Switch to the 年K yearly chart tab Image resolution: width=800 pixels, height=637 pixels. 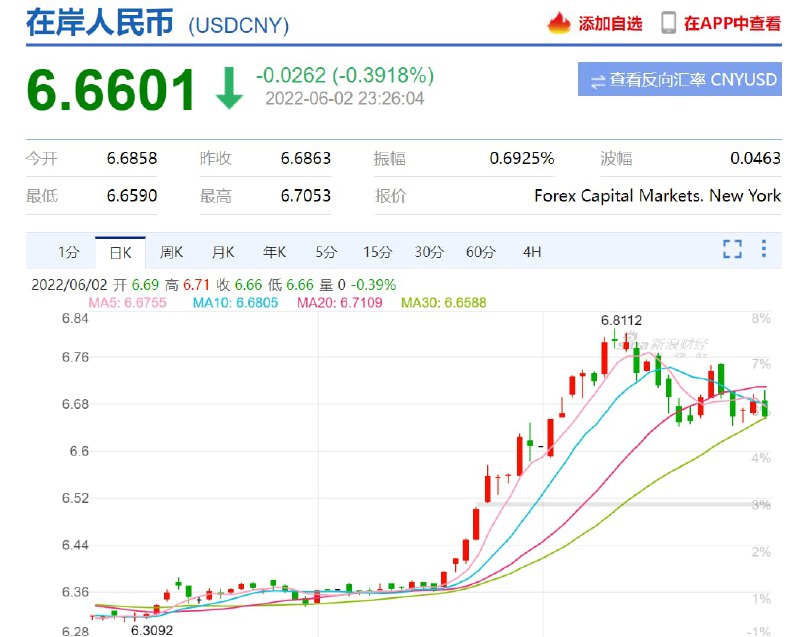click(274, 252)
